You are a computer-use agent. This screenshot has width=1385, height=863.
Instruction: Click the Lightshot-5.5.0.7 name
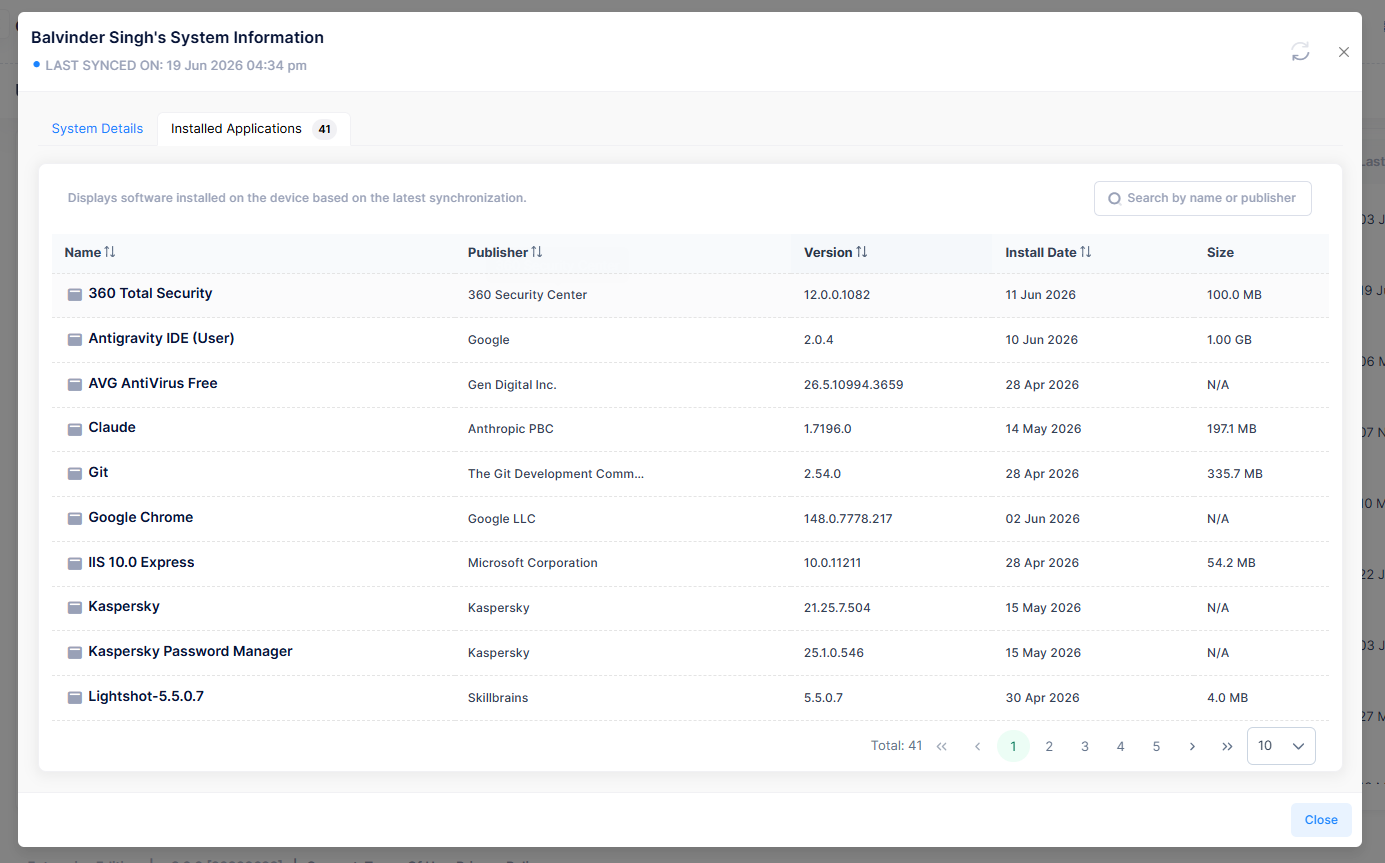pyautogui.click(x=146, y=696)
